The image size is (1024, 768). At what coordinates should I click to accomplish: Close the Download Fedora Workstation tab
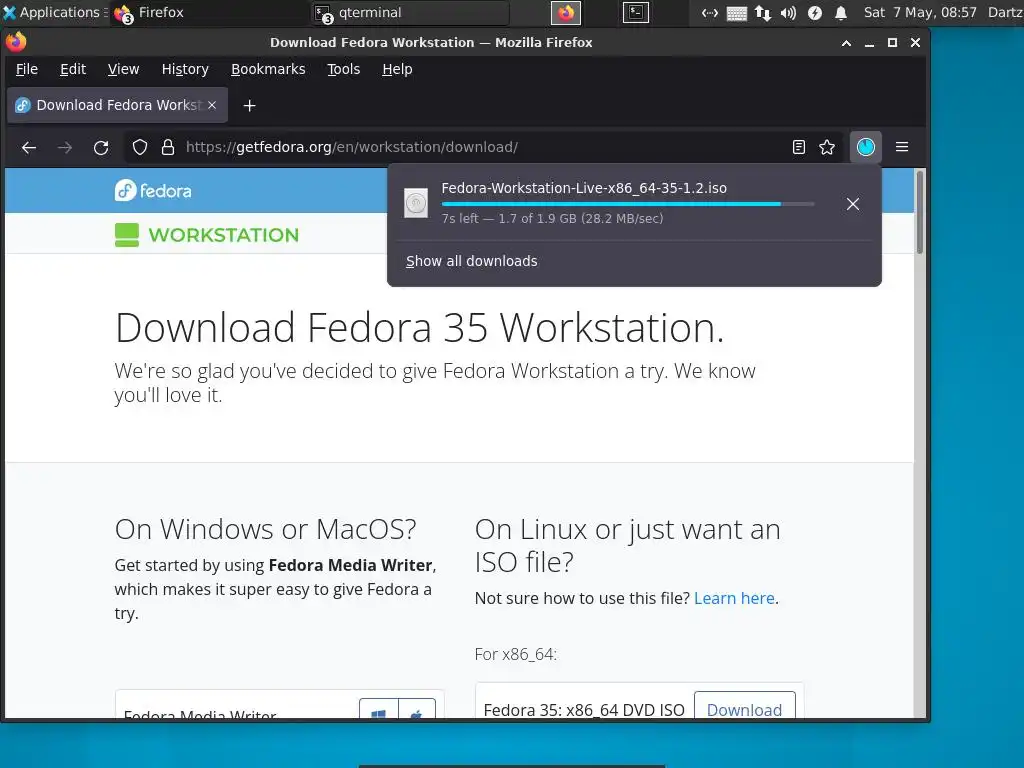pos(212,105)
